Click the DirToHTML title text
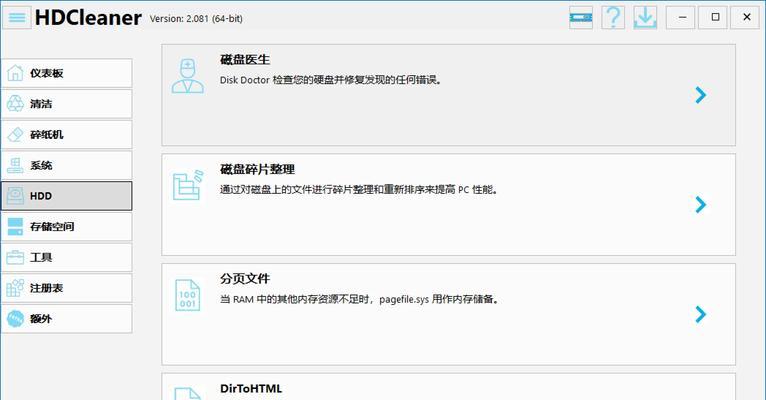 pyautogui.click(x=251, y=389)
